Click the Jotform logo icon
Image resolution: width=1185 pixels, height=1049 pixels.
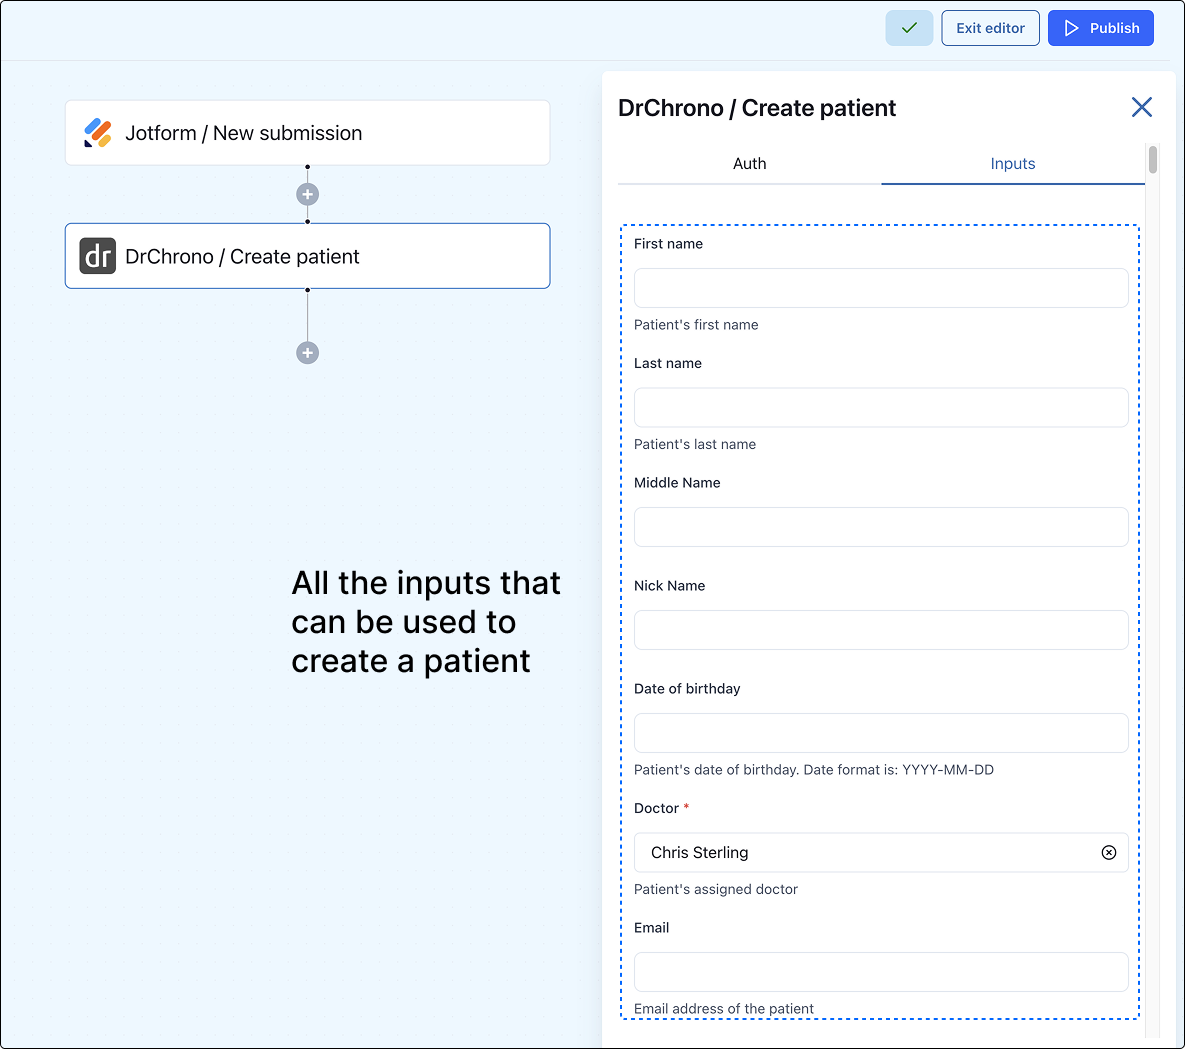[97, 133]
